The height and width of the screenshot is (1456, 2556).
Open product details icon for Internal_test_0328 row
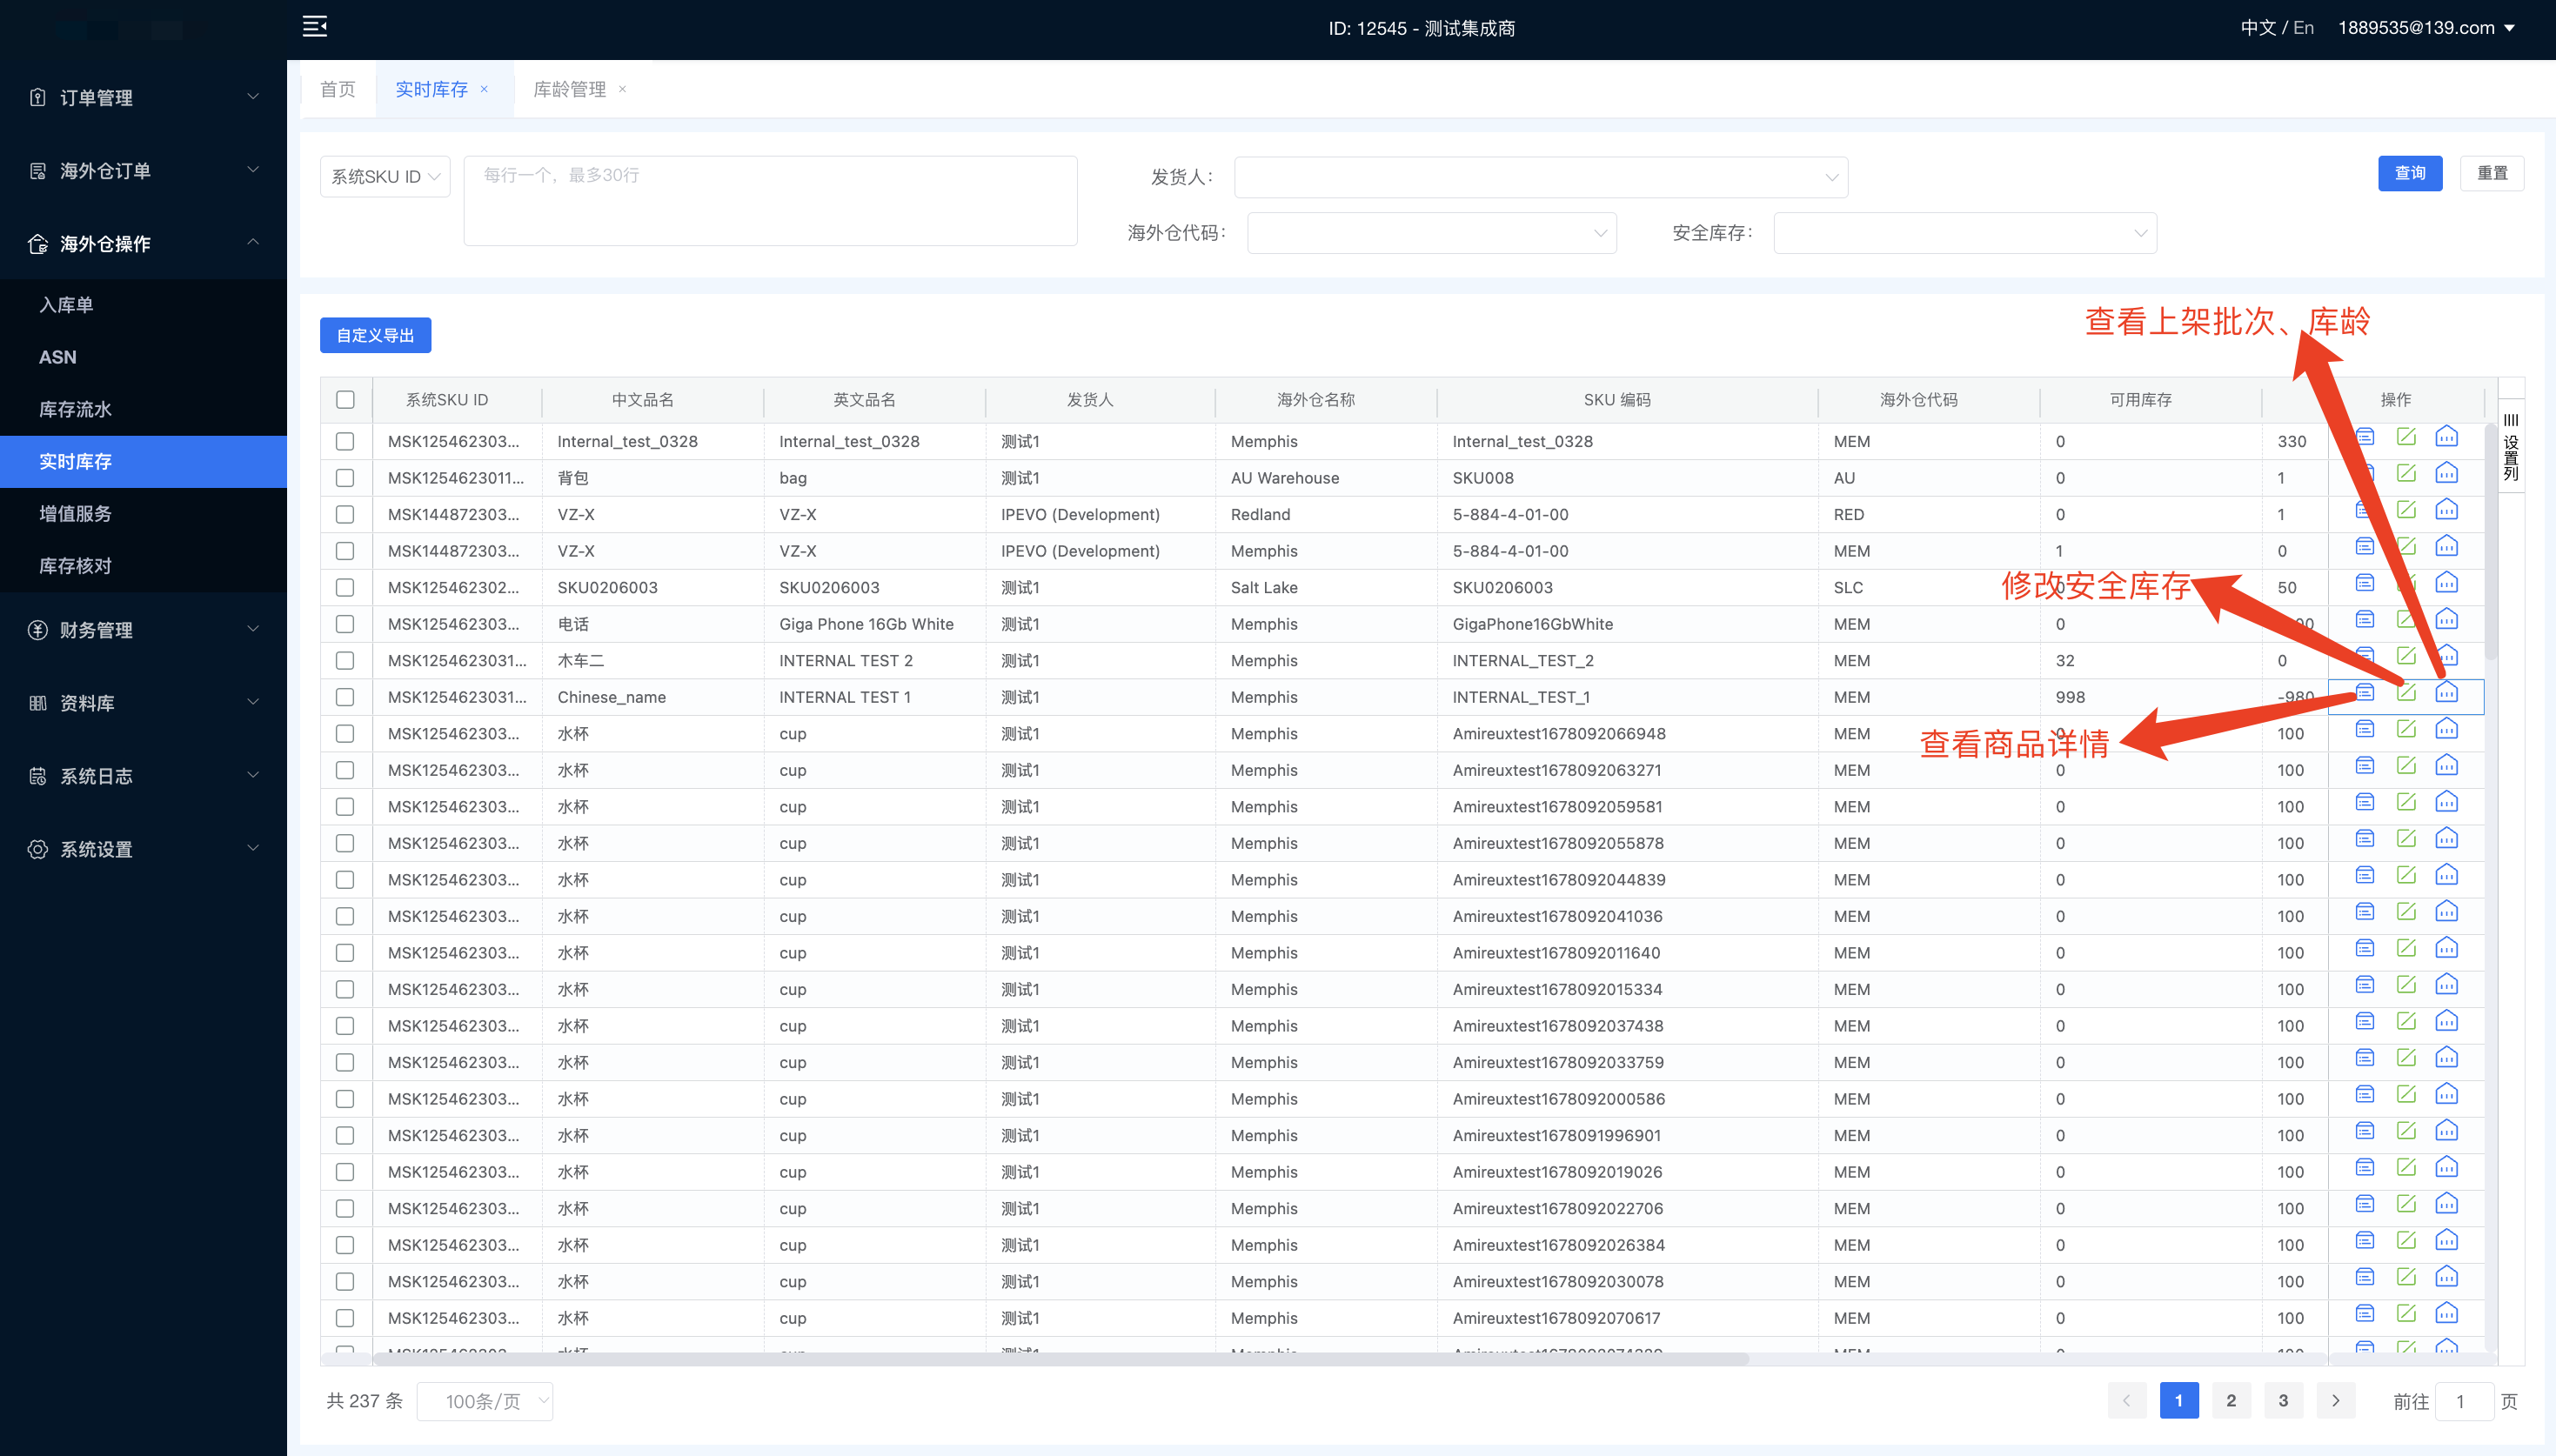click(x=2365, y=437)
